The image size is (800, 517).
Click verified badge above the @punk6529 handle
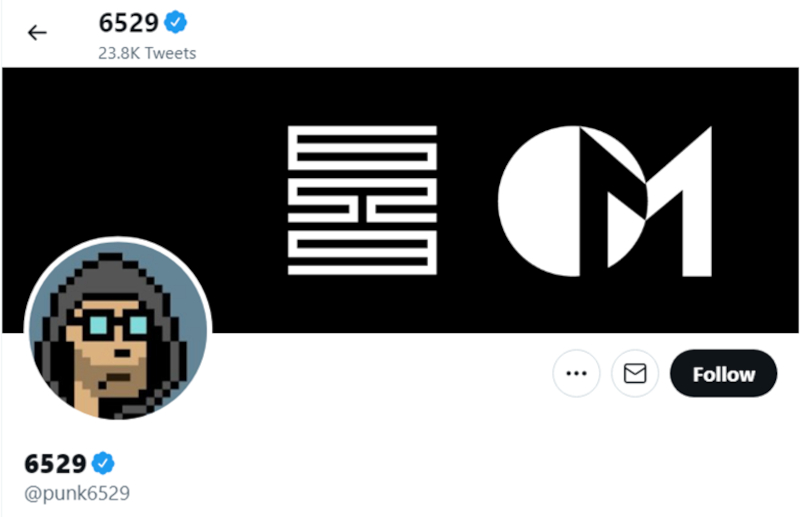[103, 463]
